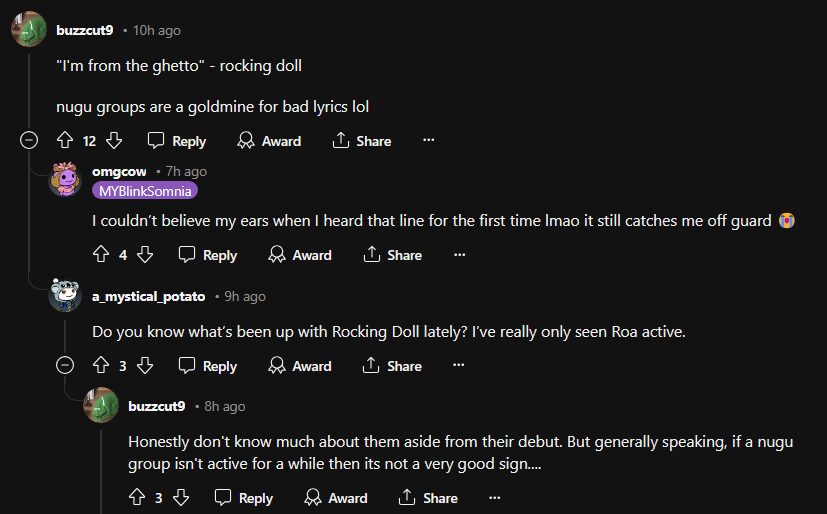Downvote buzzcut9's bottom reply
Image resolution: width=827 pixels, height=514 pixels.
(x=182, y=497)
